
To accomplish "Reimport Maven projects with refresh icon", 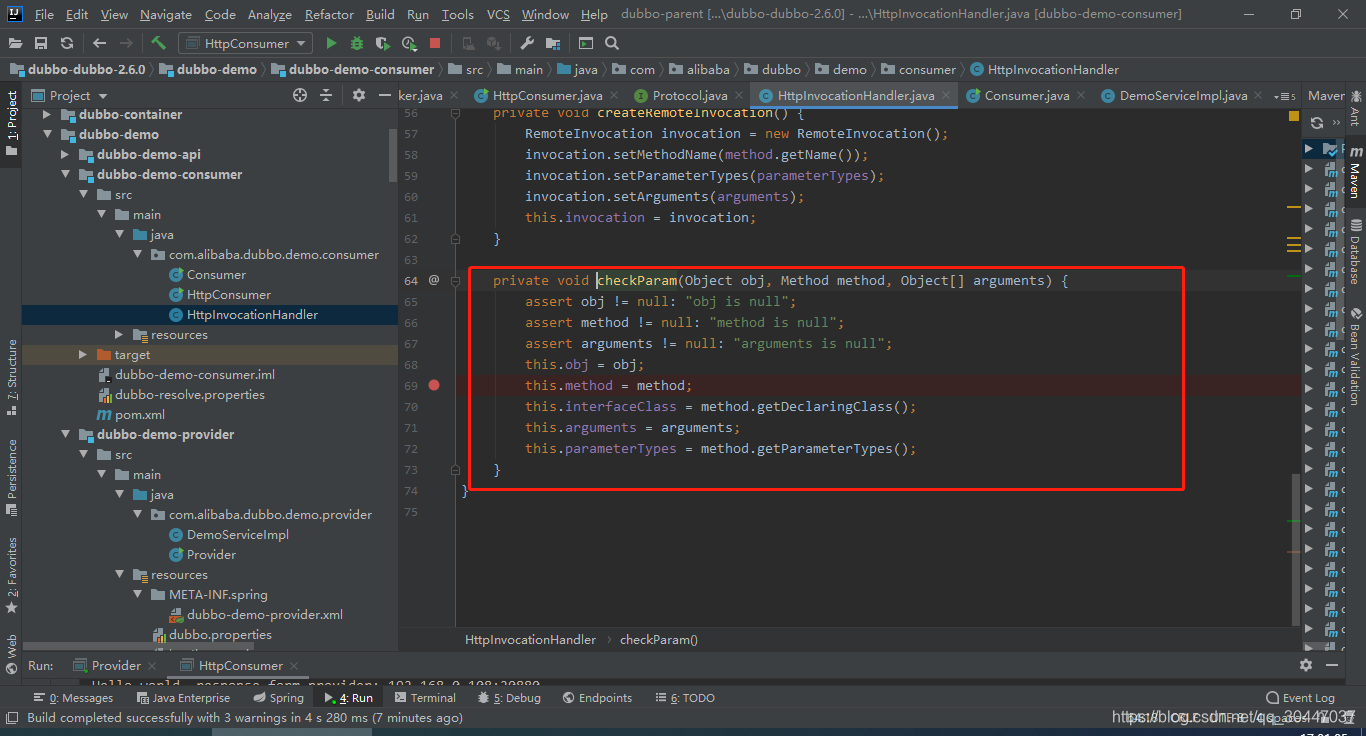I will pyautogui.click(x=1317, y=122).
